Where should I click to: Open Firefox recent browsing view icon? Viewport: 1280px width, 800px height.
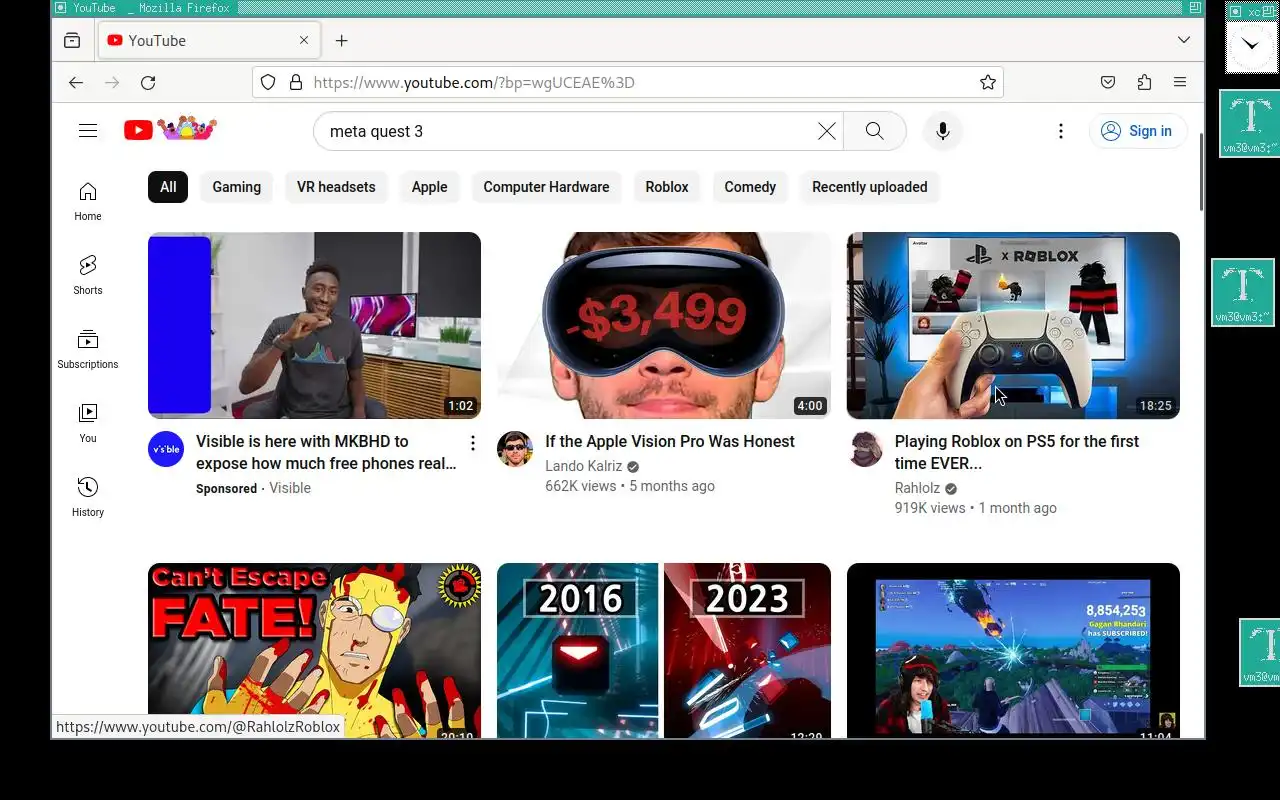click(72, 41)
